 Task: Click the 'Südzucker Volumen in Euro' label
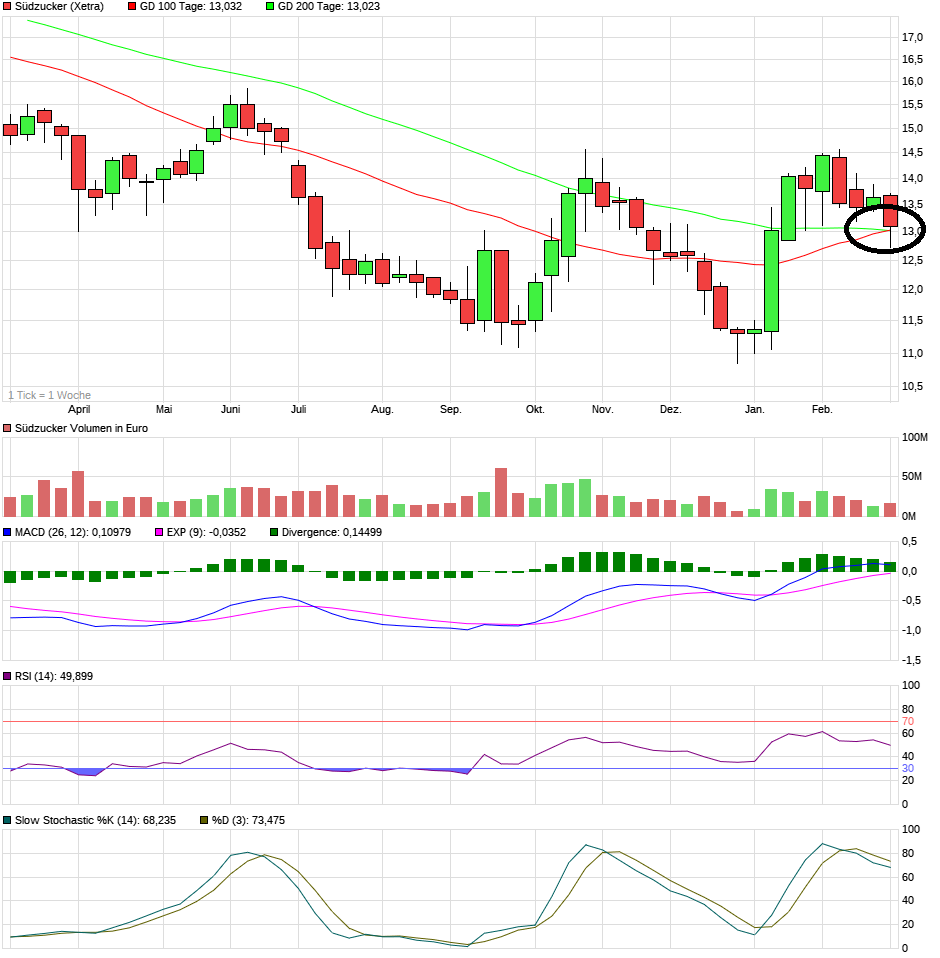[x=81, y=428]
